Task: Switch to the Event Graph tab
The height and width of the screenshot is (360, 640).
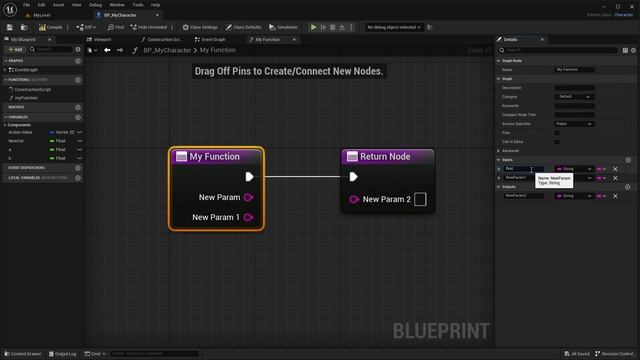Action: point(211,40)
